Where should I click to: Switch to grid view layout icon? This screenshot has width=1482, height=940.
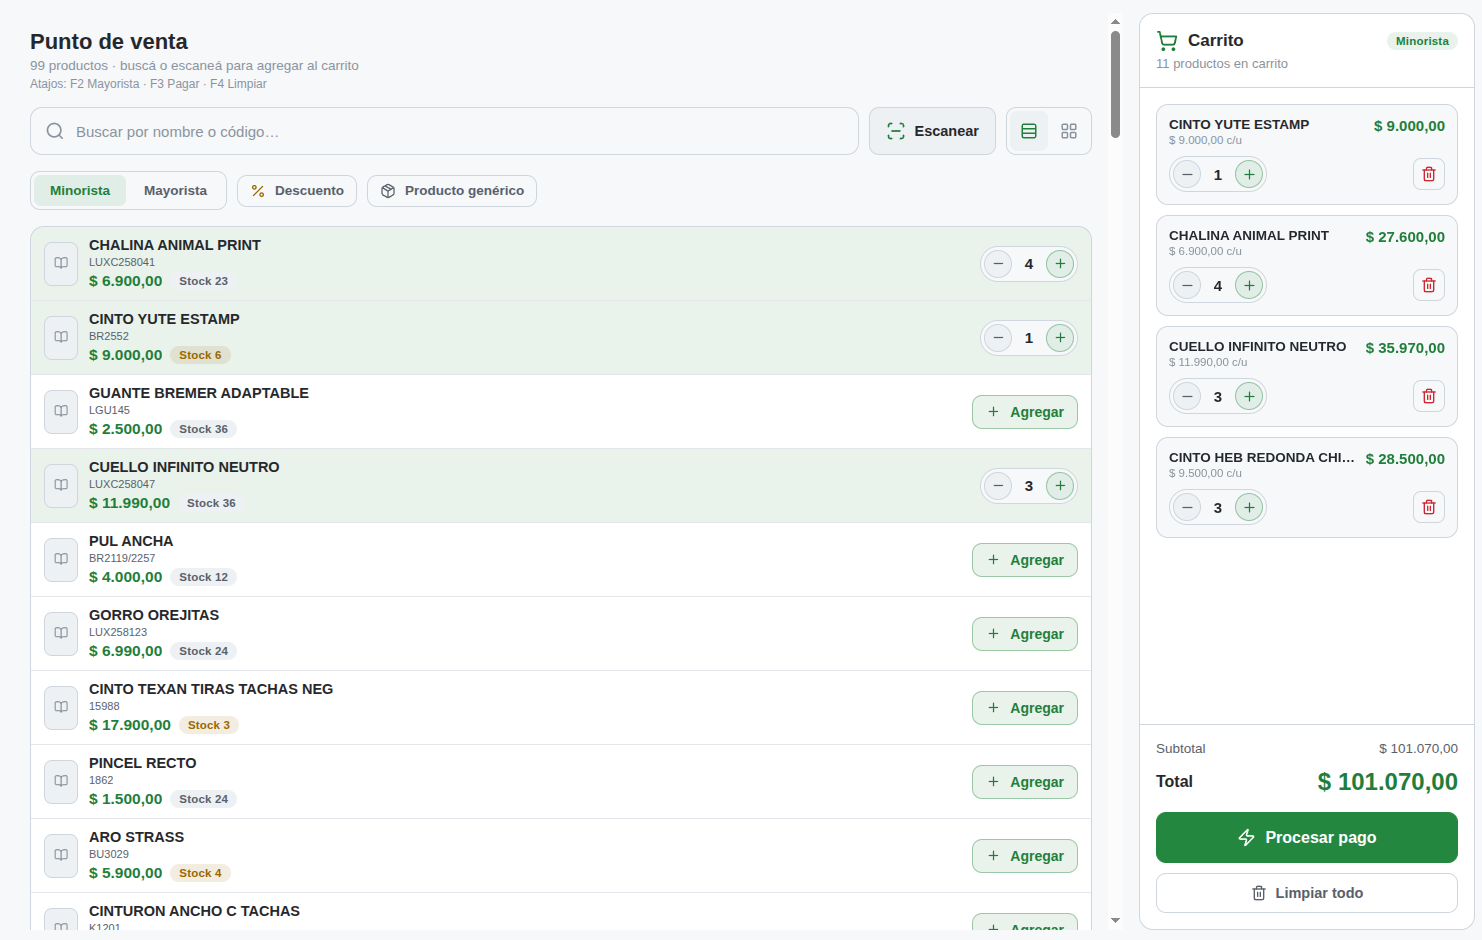(x=1068, y=131)
